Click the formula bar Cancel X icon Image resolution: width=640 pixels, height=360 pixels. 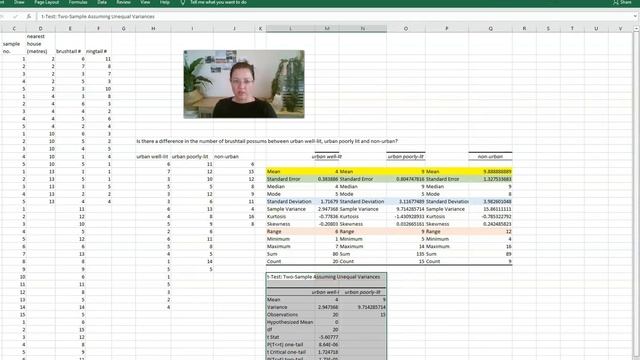[2, 16]
